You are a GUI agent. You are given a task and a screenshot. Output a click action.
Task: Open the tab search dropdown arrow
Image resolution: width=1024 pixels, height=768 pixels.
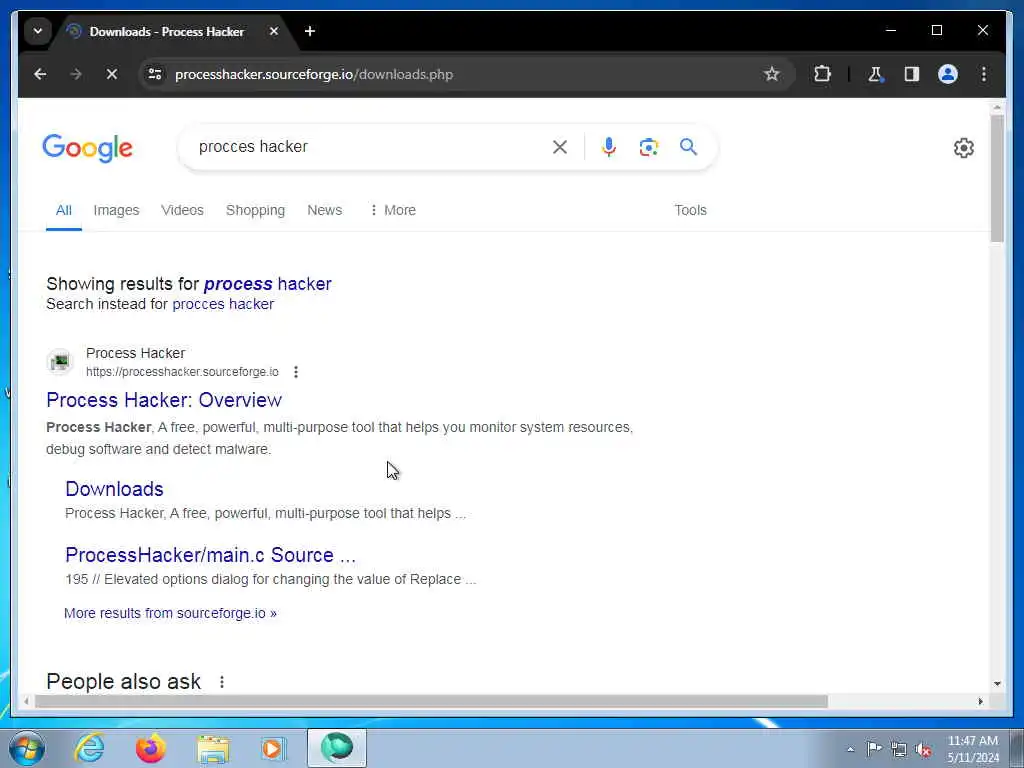[38, 31]
